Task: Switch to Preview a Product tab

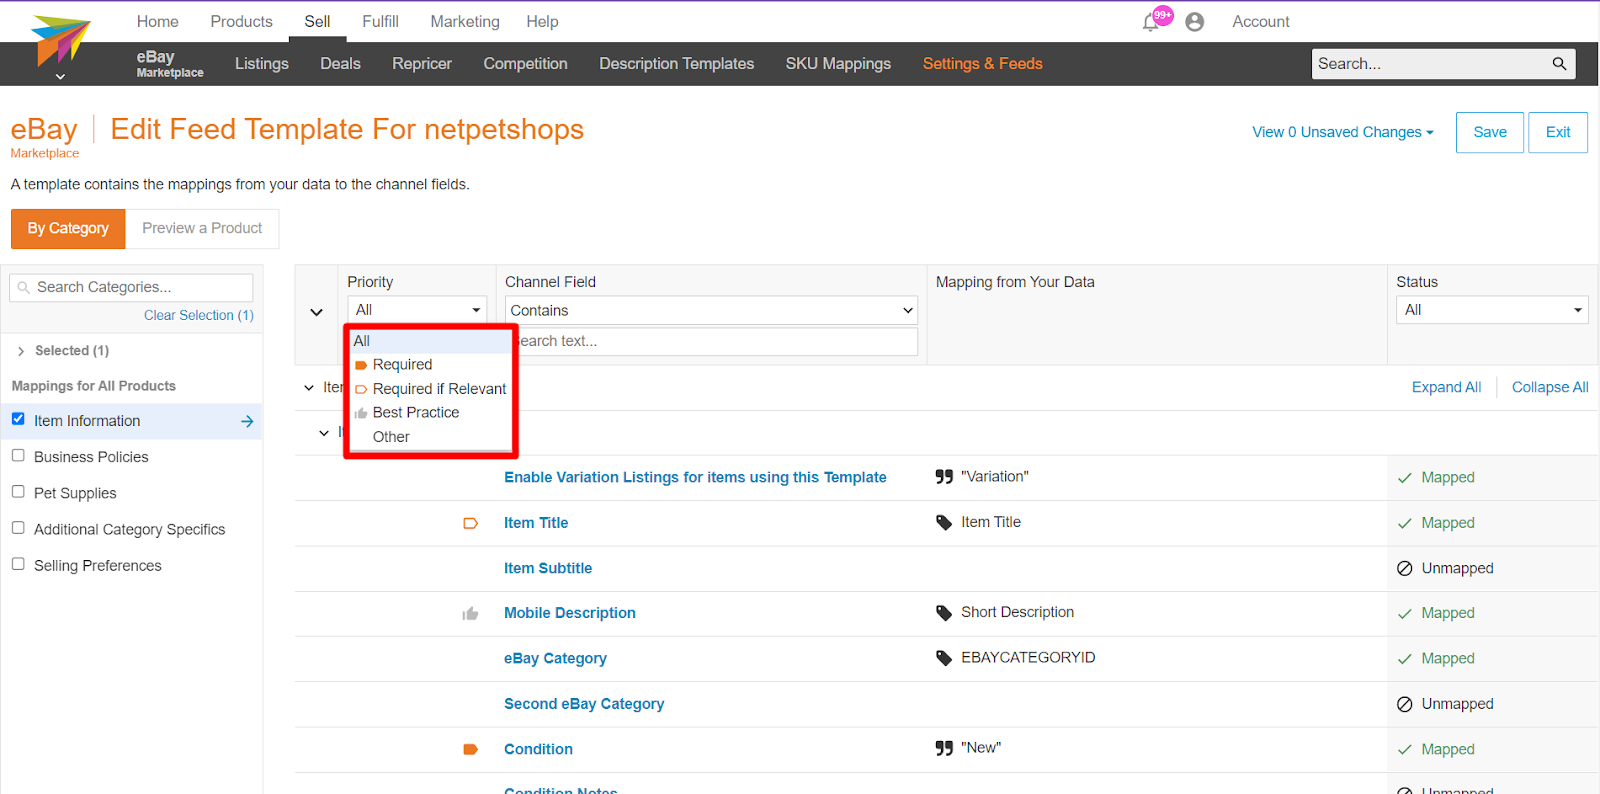Action: point(202,228)
